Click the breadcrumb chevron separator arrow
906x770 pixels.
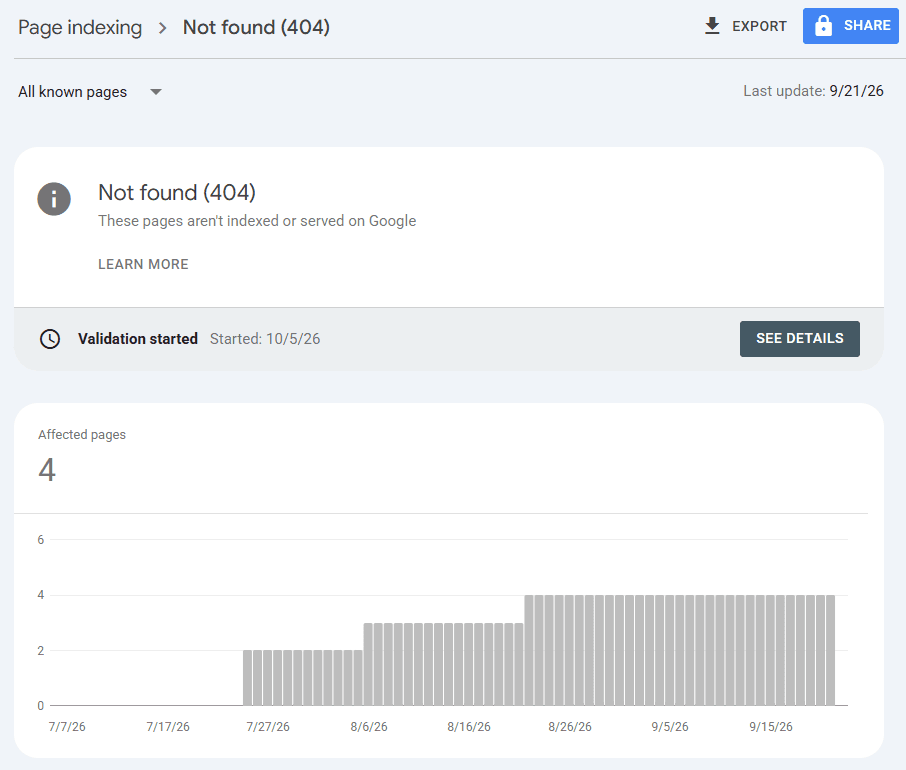click(x=162, y=28)
